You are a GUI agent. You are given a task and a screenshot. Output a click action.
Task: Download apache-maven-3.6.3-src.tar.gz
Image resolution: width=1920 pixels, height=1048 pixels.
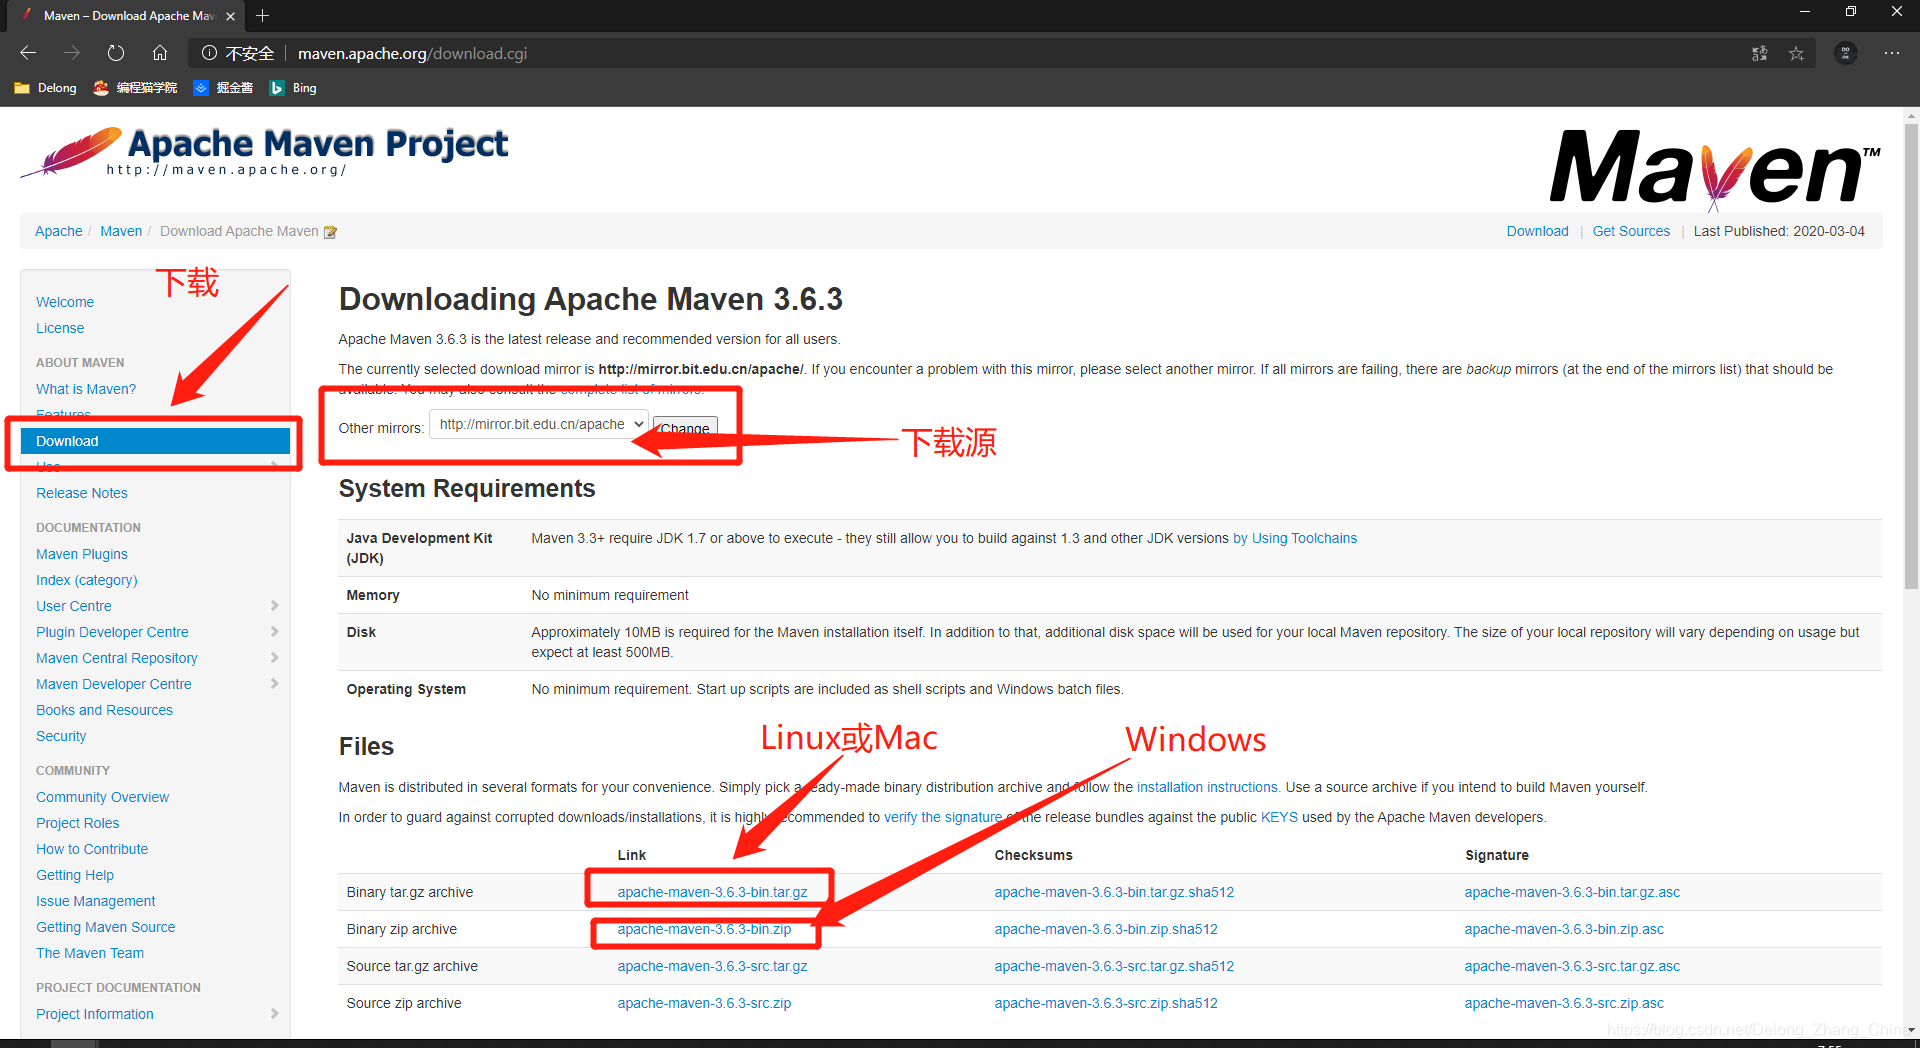pyautogui.click(x=712, y=966)
